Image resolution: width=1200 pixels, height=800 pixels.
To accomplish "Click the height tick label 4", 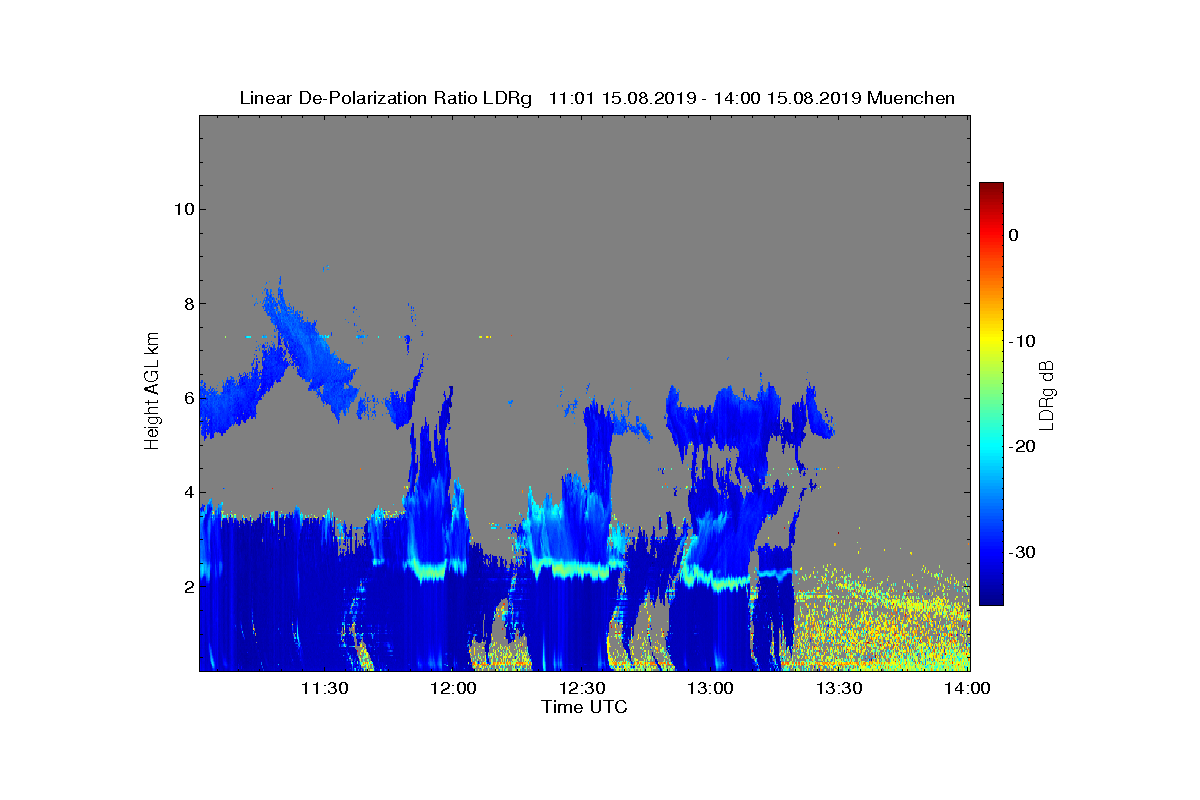I will pyautogui.click(x=187, y=492).
